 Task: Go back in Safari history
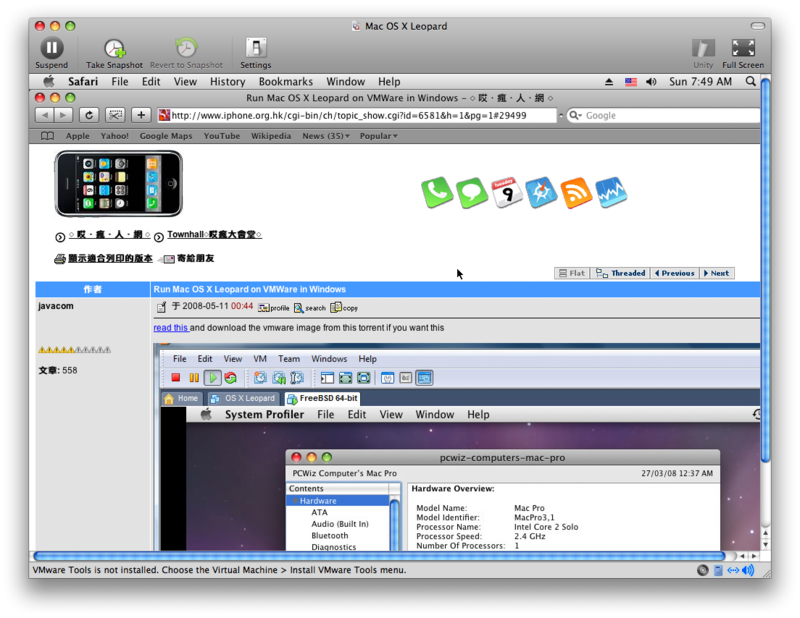coord(44,115)
